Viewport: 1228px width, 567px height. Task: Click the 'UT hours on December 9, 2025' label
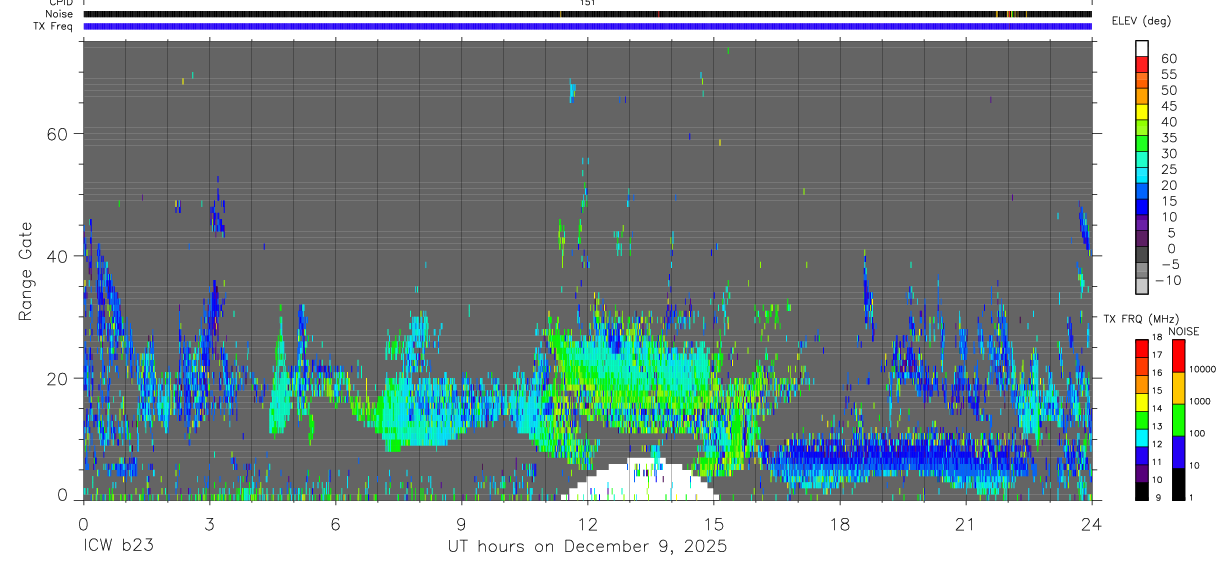[x=587, y=547]
